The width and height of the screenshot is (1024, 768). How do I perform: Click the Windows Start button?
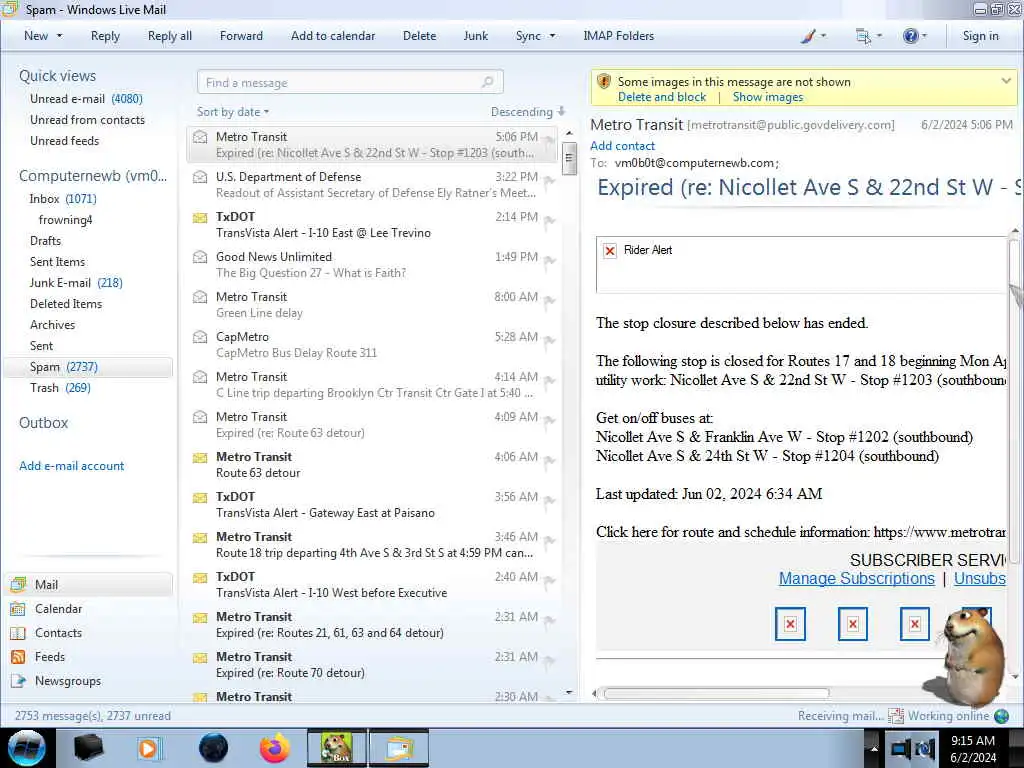(x=26, y=748)
